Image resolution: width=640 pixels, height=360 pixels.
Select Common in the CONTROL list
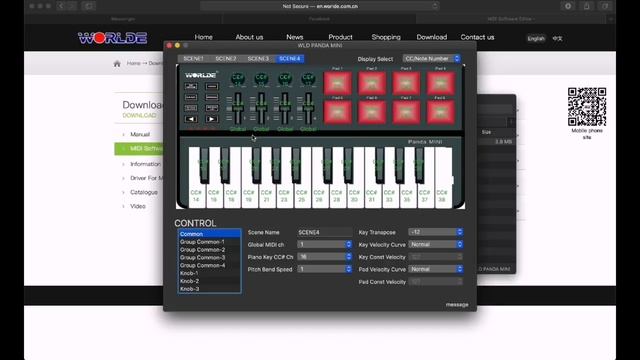coord(209,234)
